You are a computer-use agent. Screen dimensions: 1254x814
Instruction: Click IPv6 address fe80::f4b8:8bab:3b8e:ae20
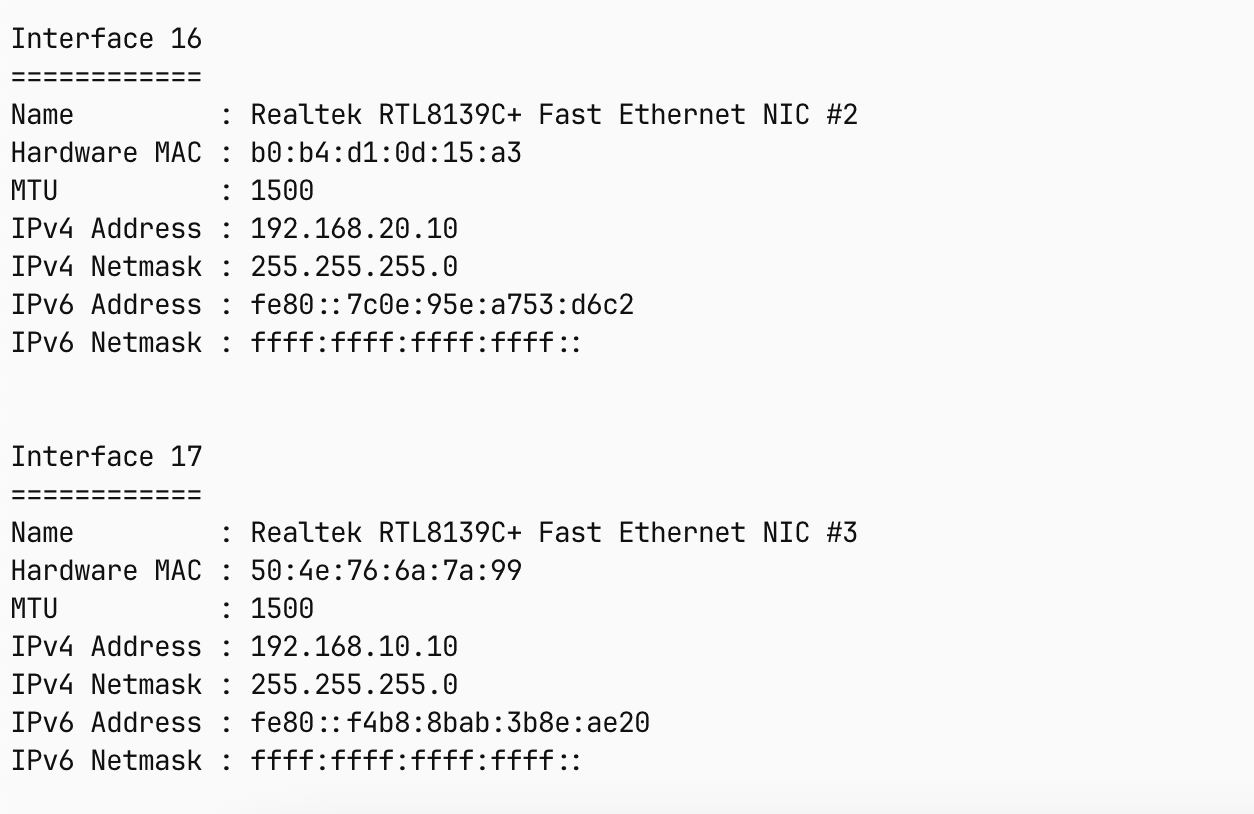click(450, 723)
